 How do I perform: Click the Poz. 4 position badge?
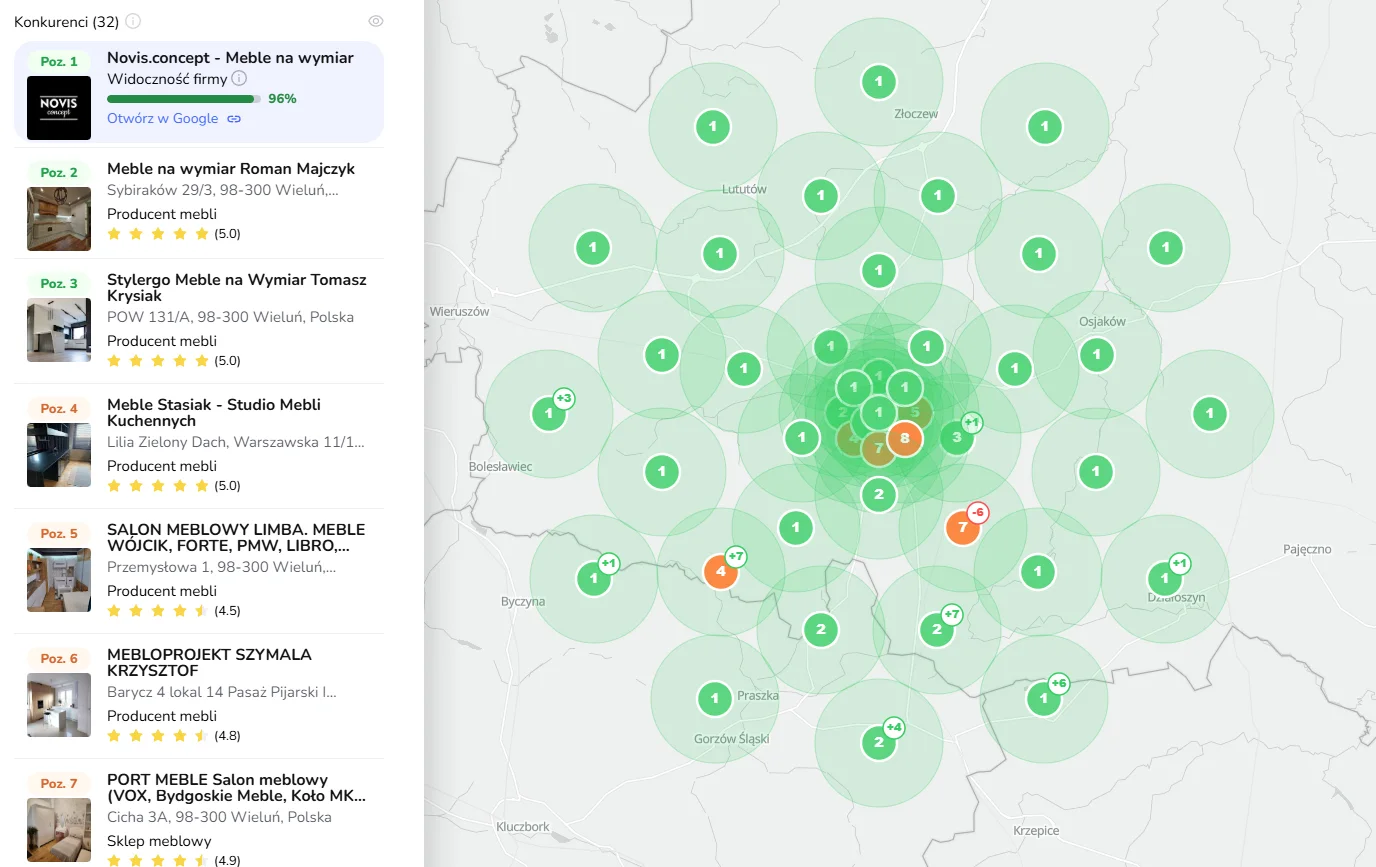tap(59, 409)
